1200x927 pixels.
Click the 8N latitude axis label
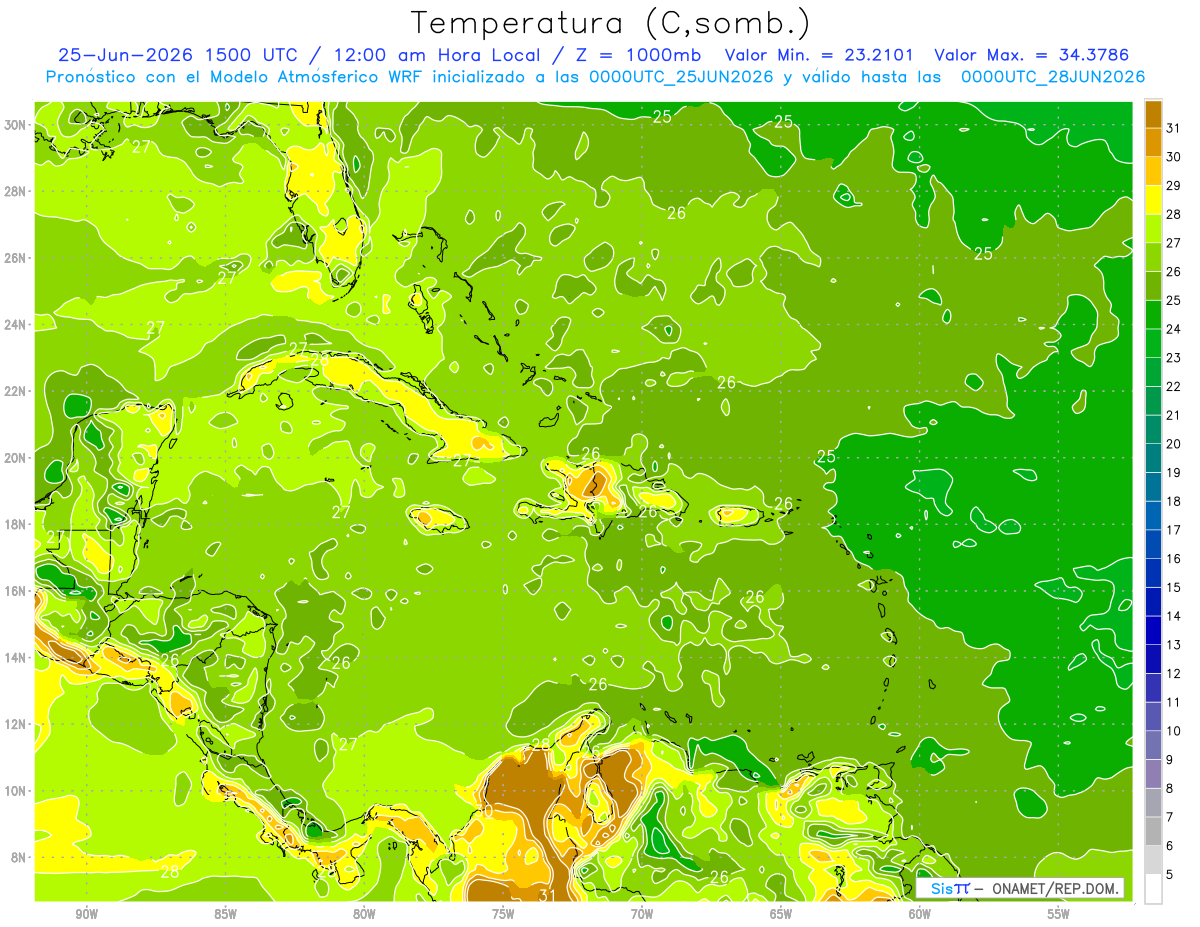click(x=18, y=857)
